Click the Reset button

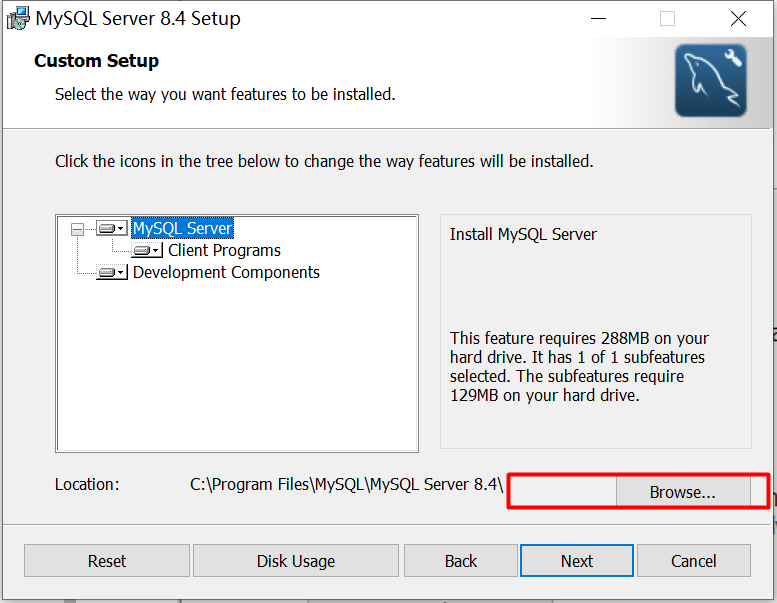[107, 561]
